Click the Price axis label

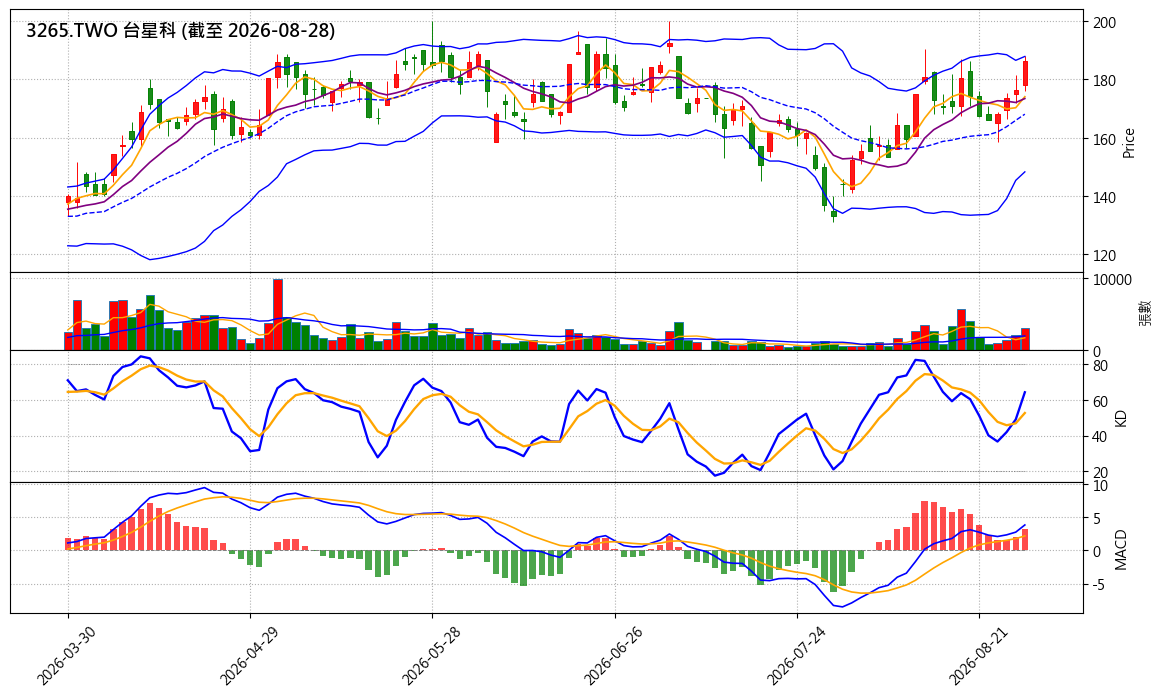1129,143
